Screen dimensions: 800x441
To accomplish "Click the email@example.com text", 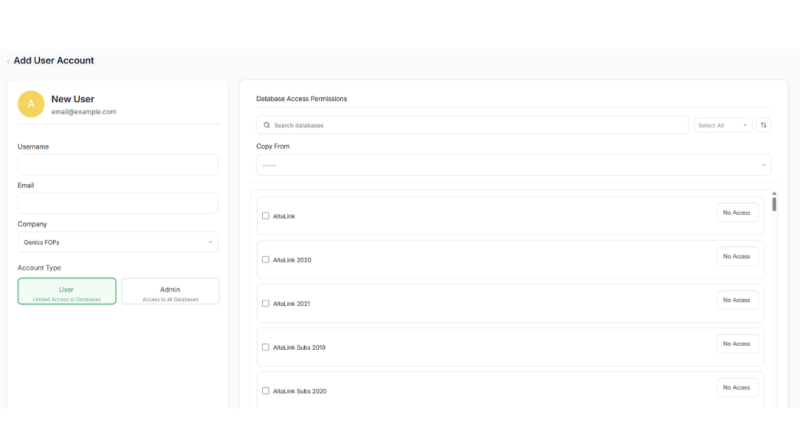I will click(84, 112).
